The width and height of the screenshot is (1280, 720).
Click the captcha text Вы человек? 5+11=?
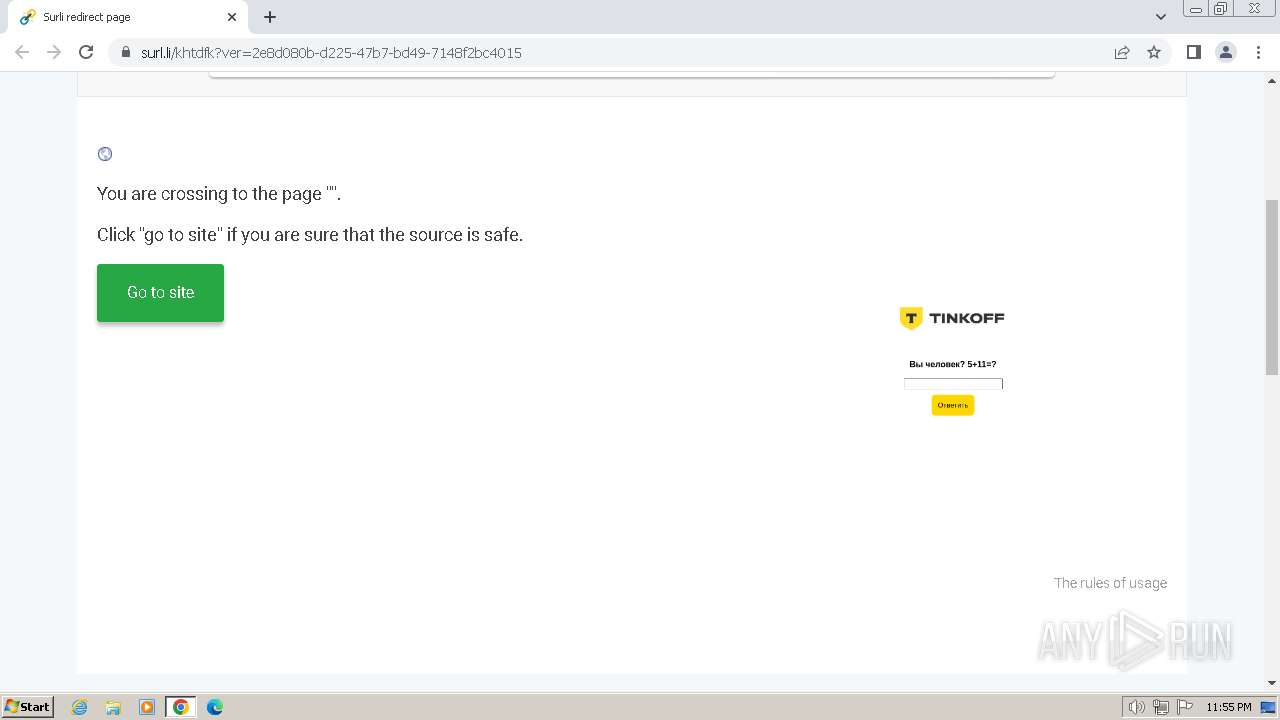(952, 365)
